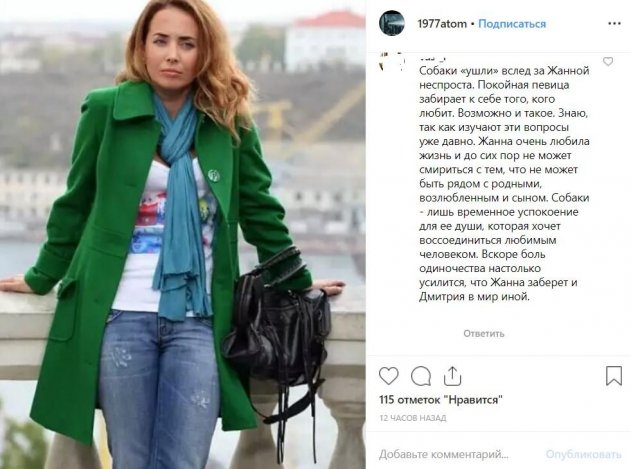View the 115 отметок "Нравится" list
Viewport: 631px width, 469px height.
(x=441, y=400)
